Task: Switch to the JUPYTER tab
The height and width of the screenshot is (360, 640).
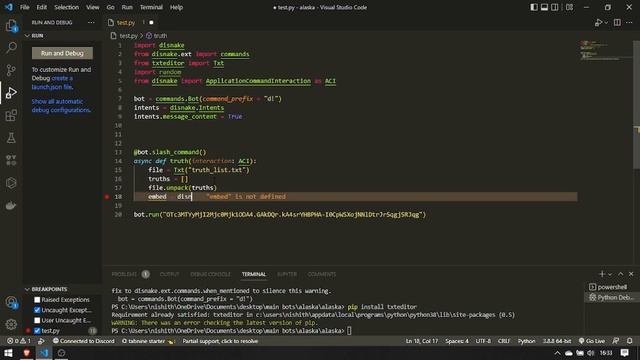Action: point(287,274)
